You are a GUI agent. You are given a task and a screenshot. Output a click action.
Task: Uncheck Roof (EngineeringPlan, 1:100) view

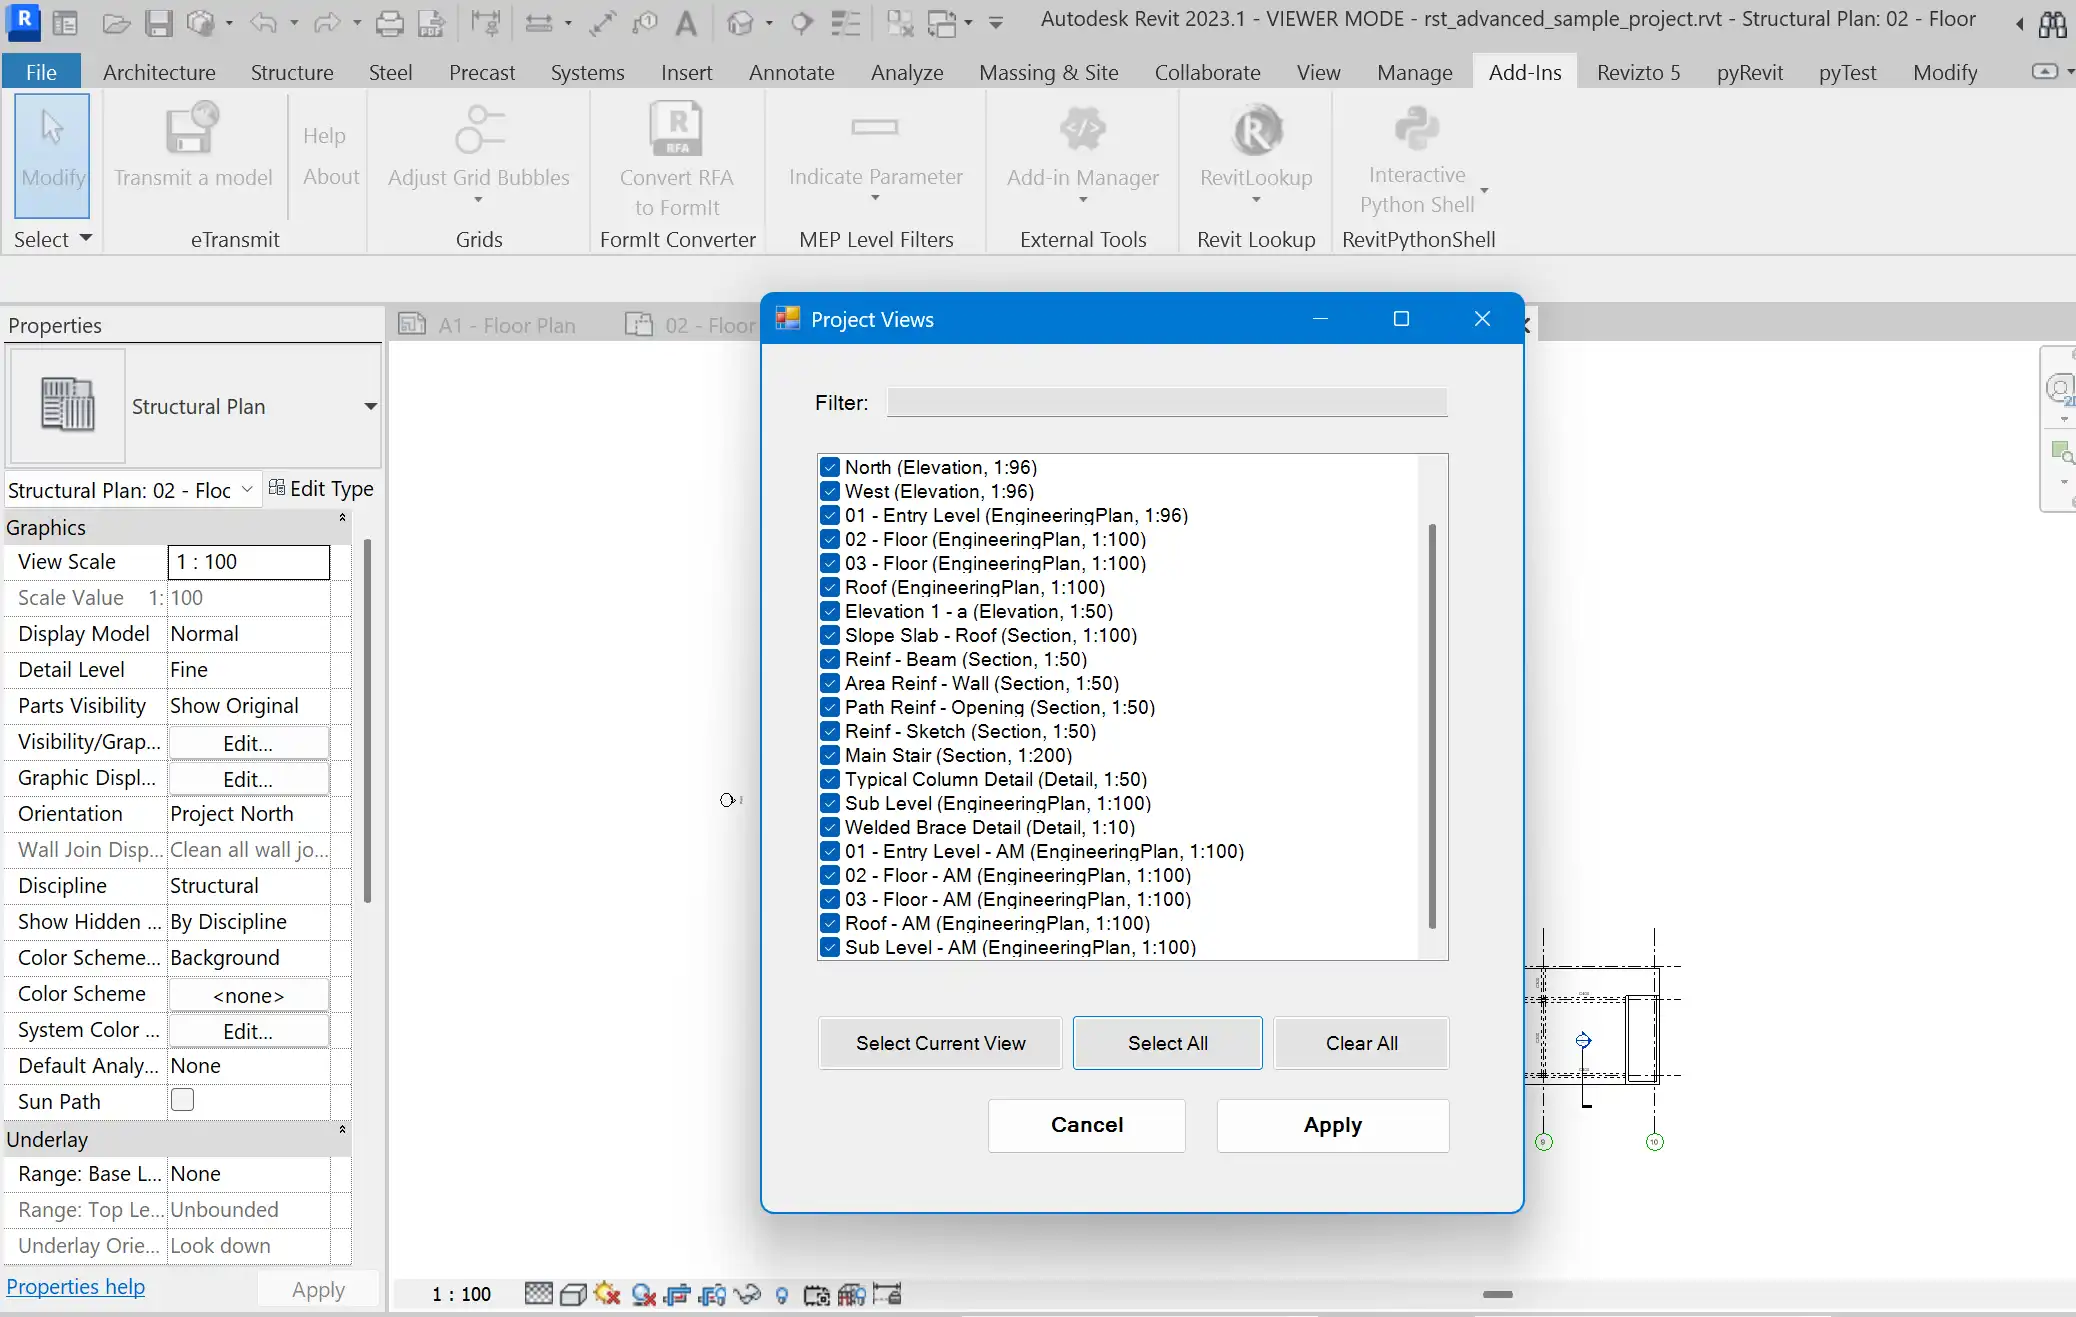830,587
